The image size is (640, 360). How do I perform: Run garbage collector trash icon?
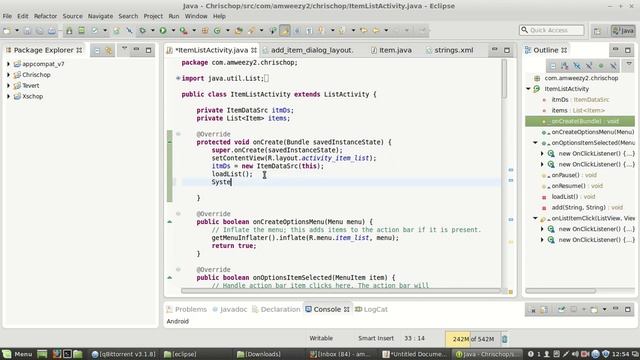point(504,339)
